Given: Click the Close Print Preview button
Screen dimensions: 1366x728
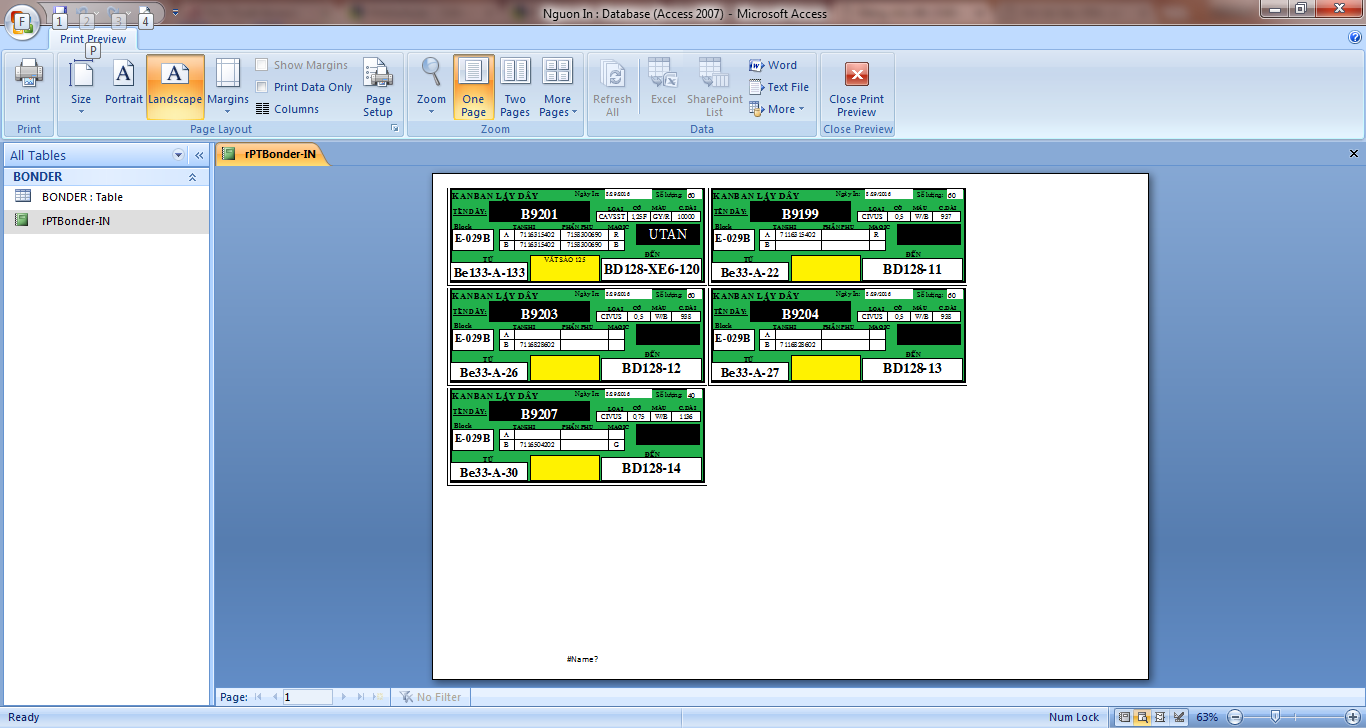Looking at the screenshot, I should point(857,88).
